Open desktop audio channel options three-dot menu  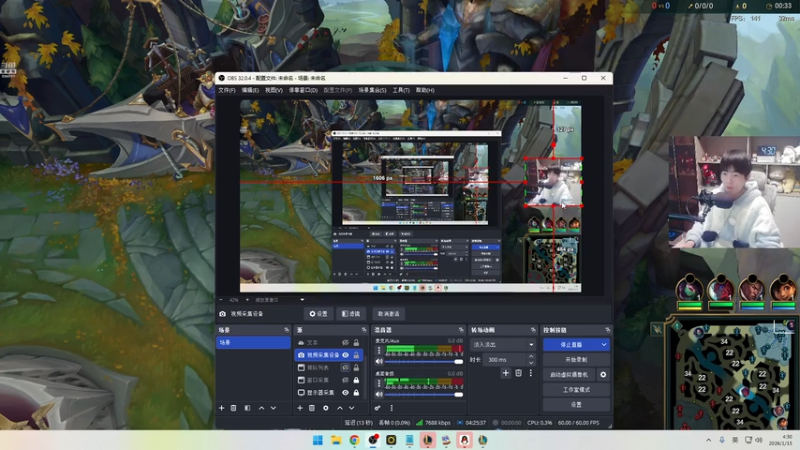(x=379, y=383)
